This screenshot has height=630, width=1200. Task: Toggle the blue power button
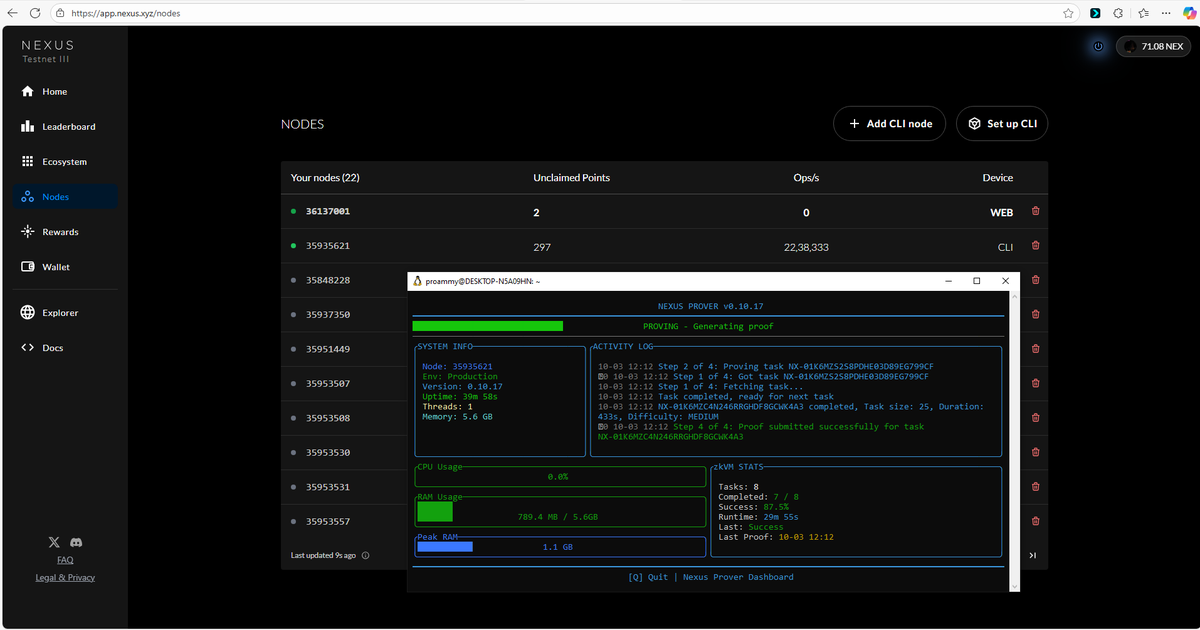click(1098, 47)
